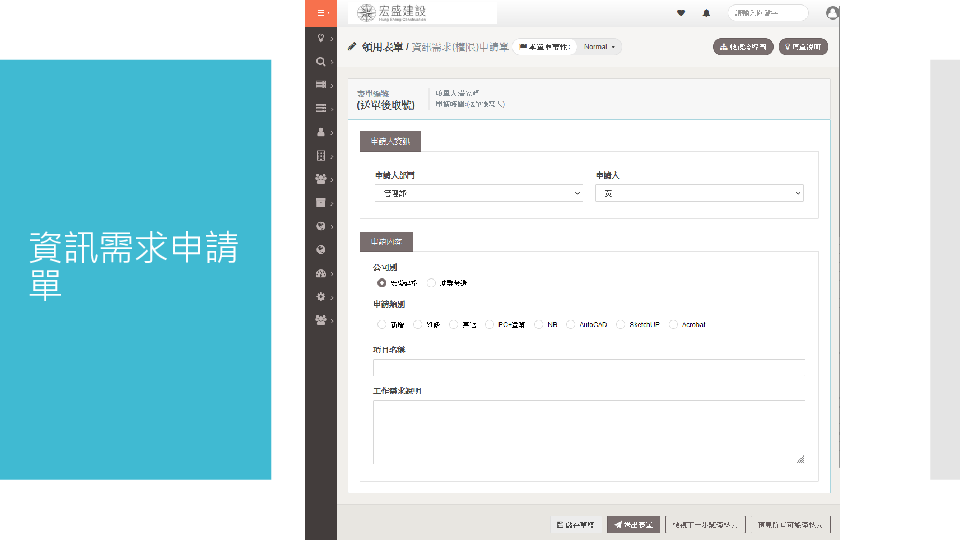This screenshot has height=540, width=960.
Task: Select the NB application type radio
Action: tap(539, 325)
